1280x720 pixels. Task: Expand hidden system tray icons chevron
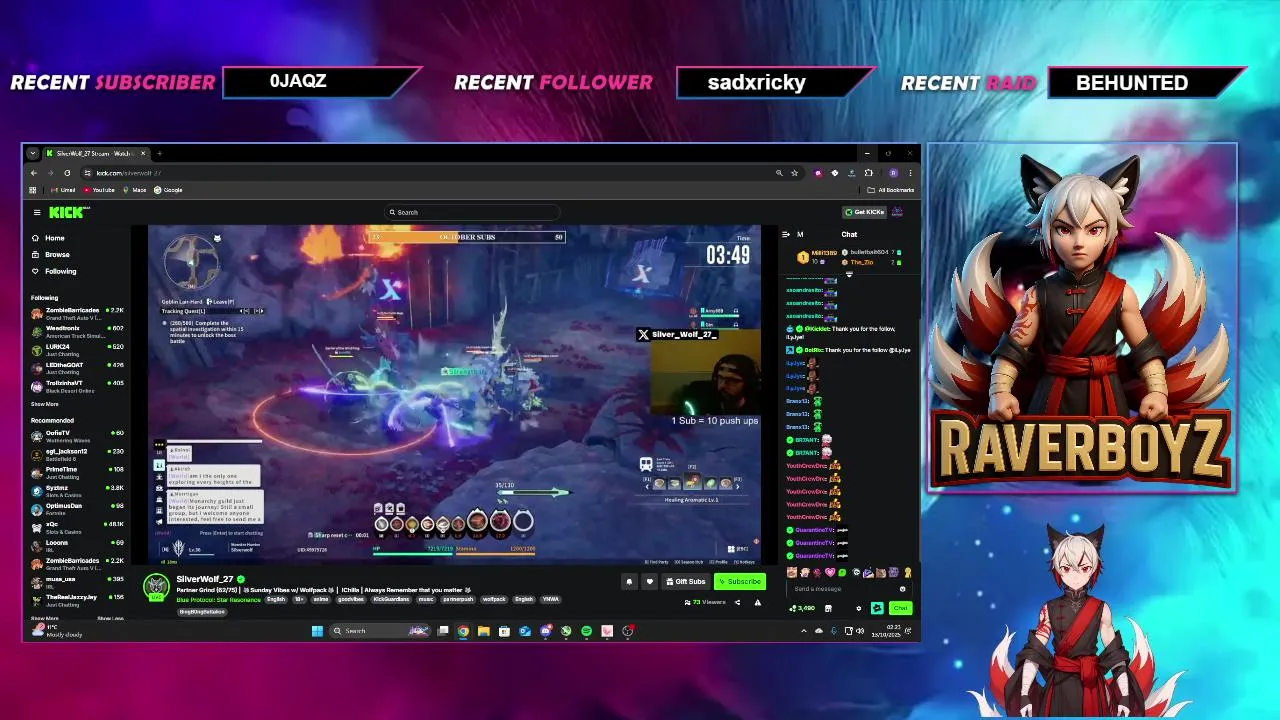click(804, 631)
